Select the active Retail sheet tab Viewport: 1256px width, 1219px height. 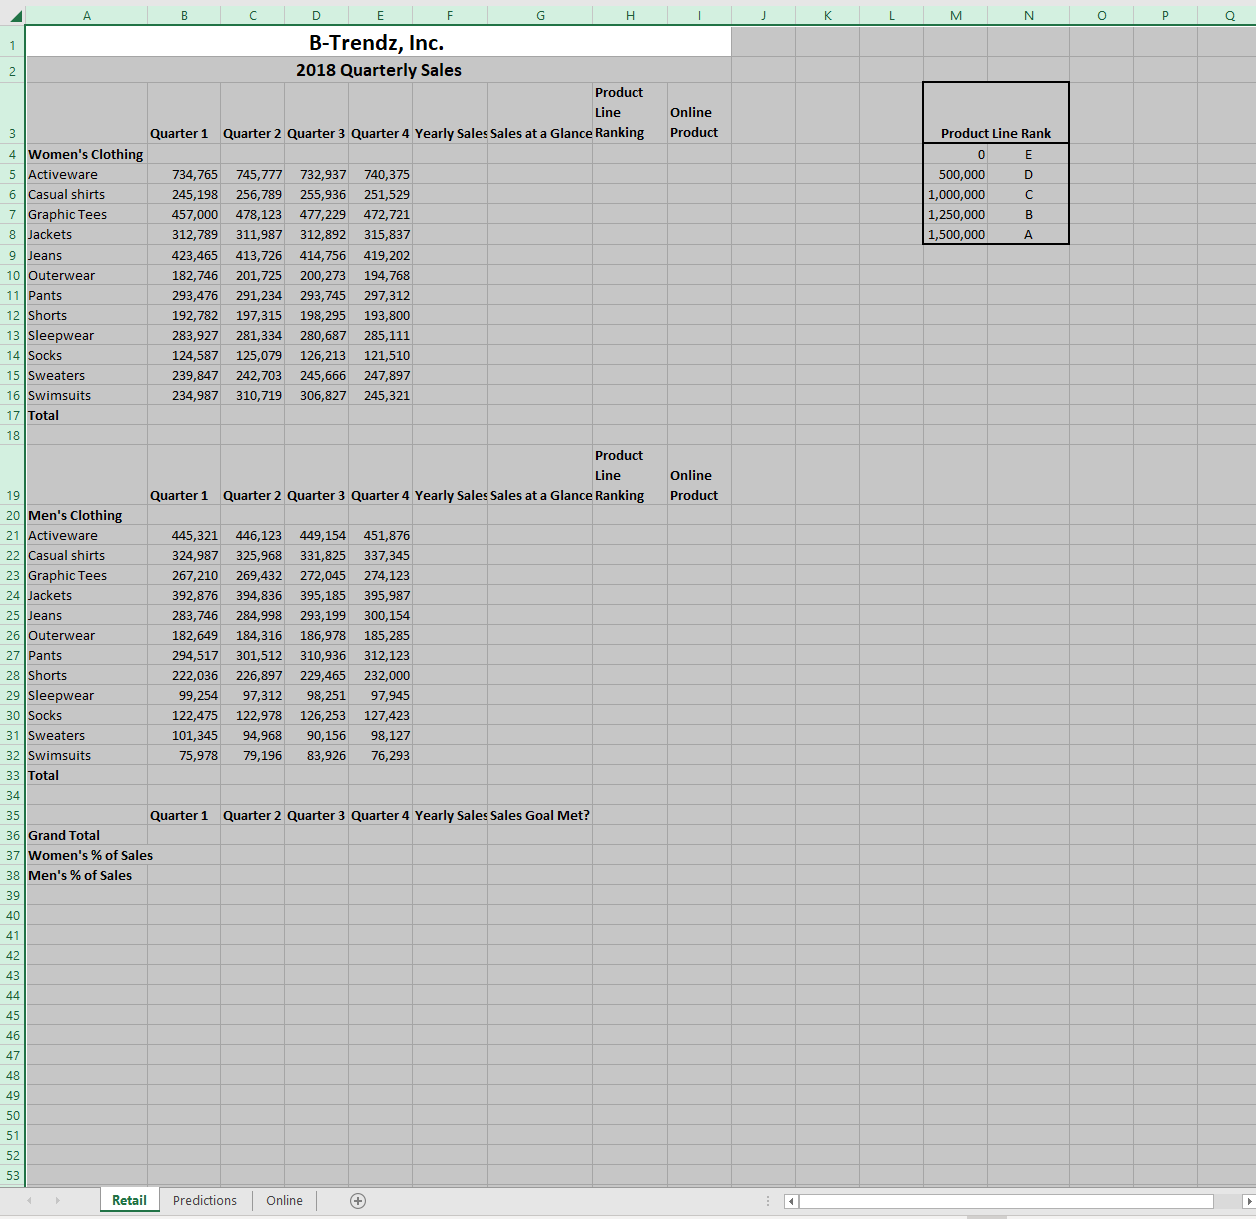tap(129, 1200)
